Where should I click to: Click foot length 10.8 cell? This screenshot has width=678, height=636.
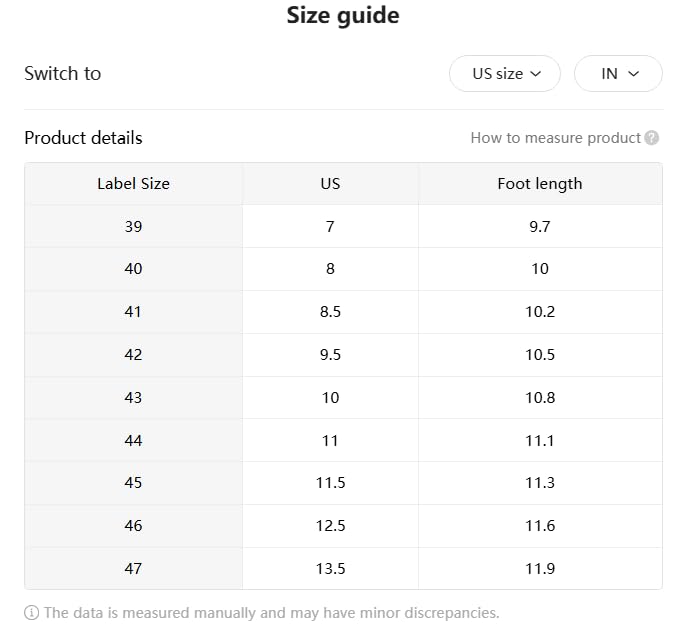539,398
